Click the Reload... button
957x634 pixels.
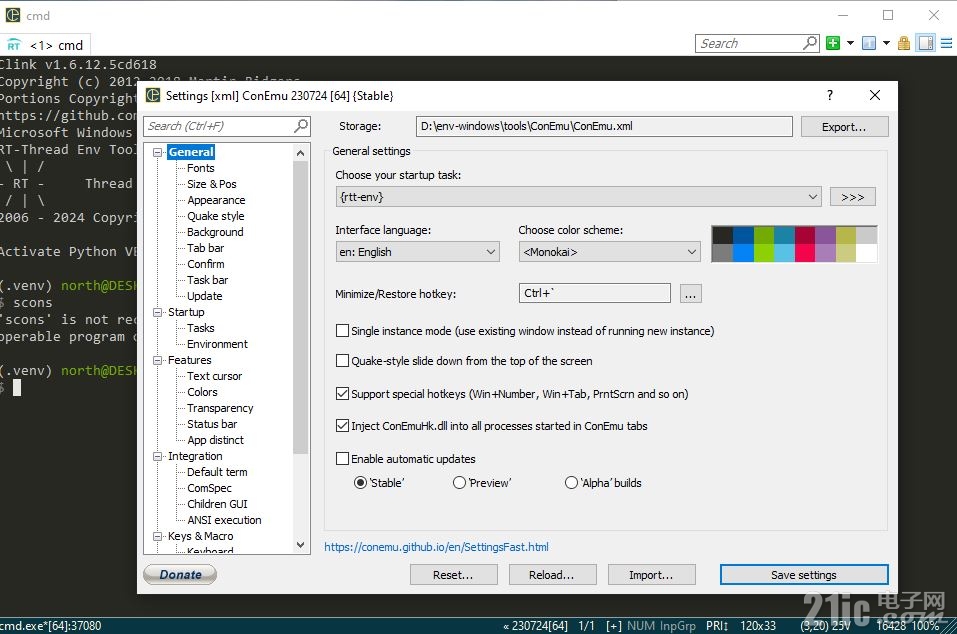coord(552,575)
